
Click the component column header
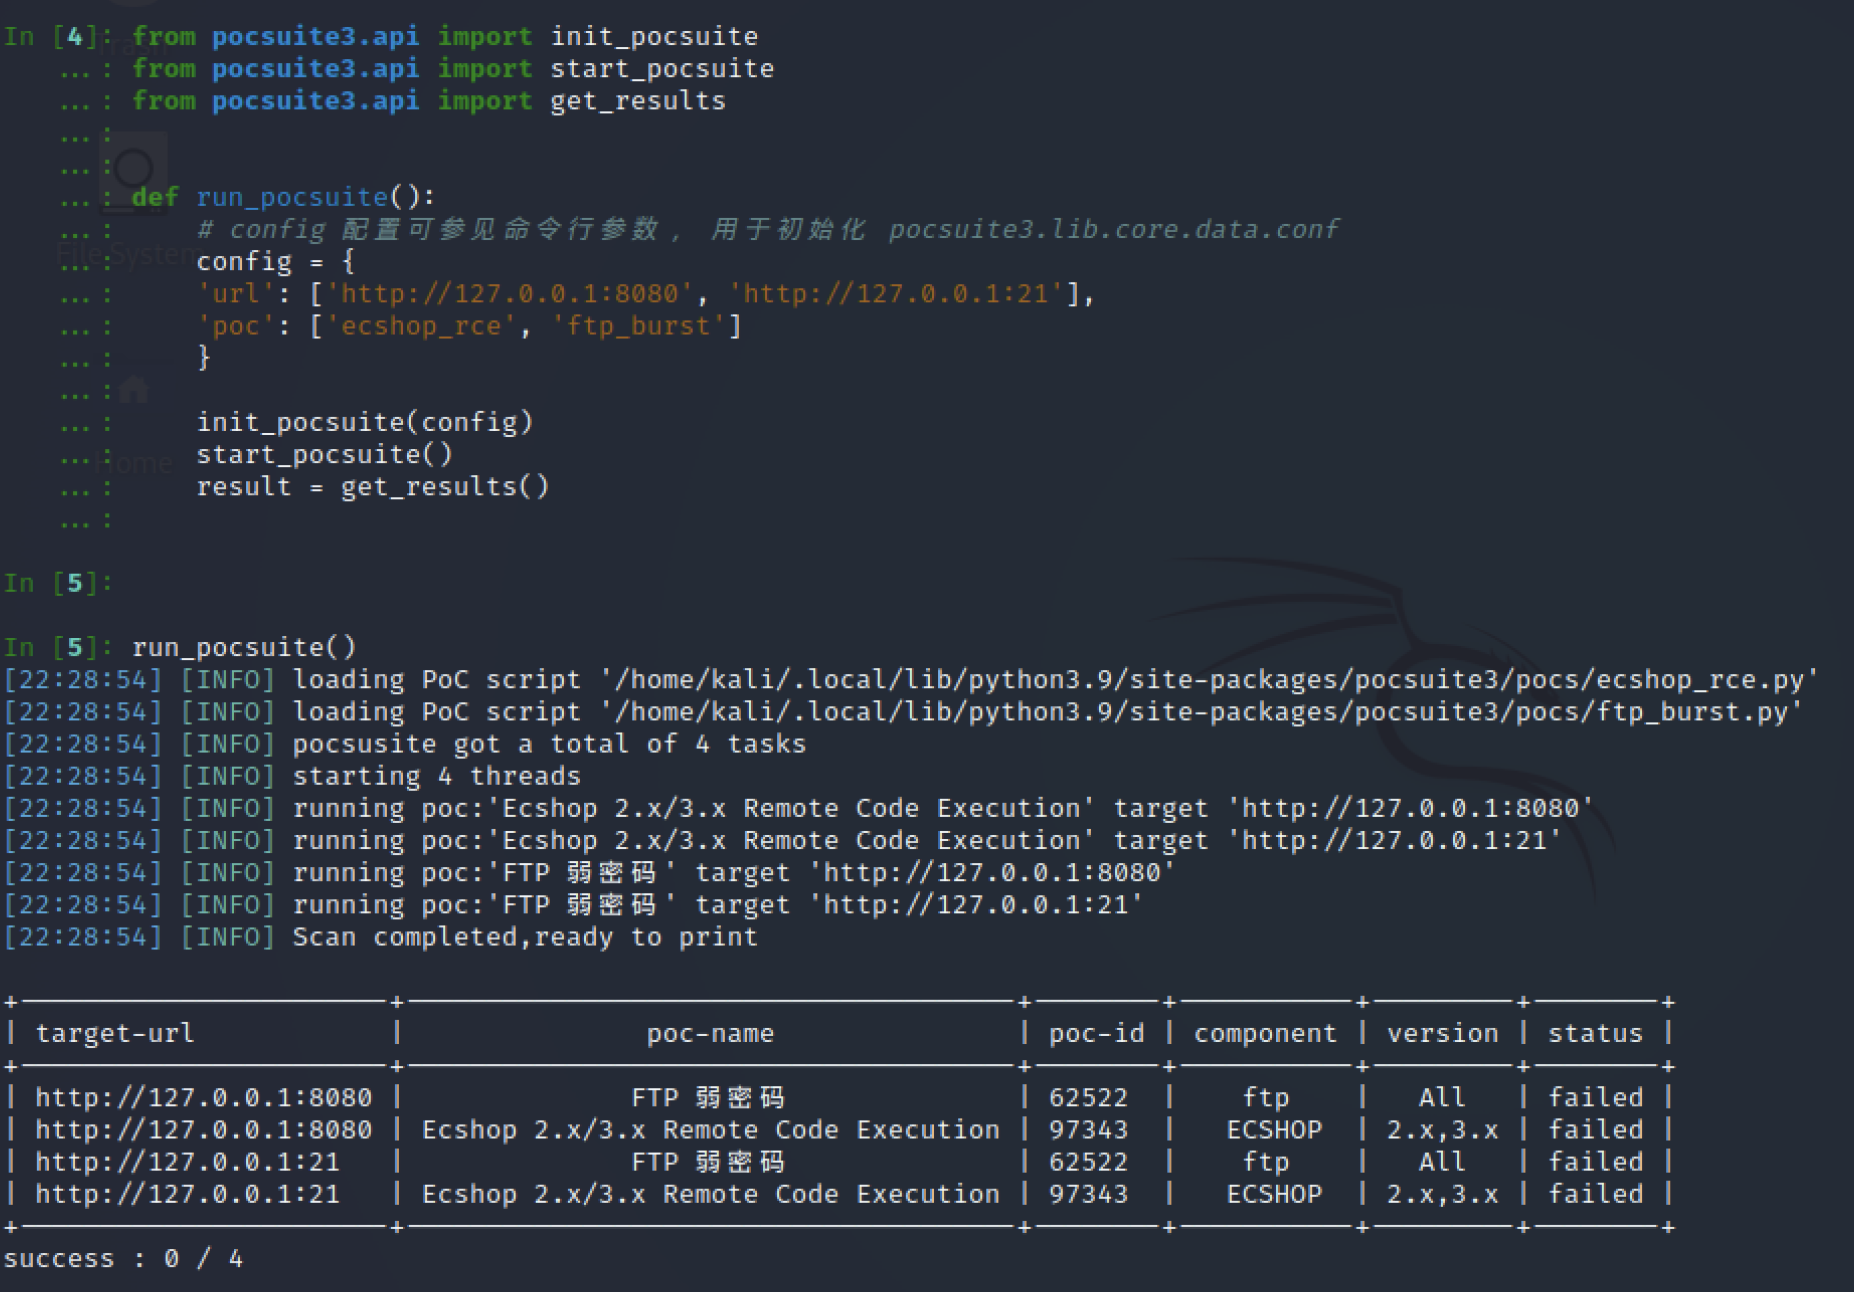click(x=1265, y=1033)
